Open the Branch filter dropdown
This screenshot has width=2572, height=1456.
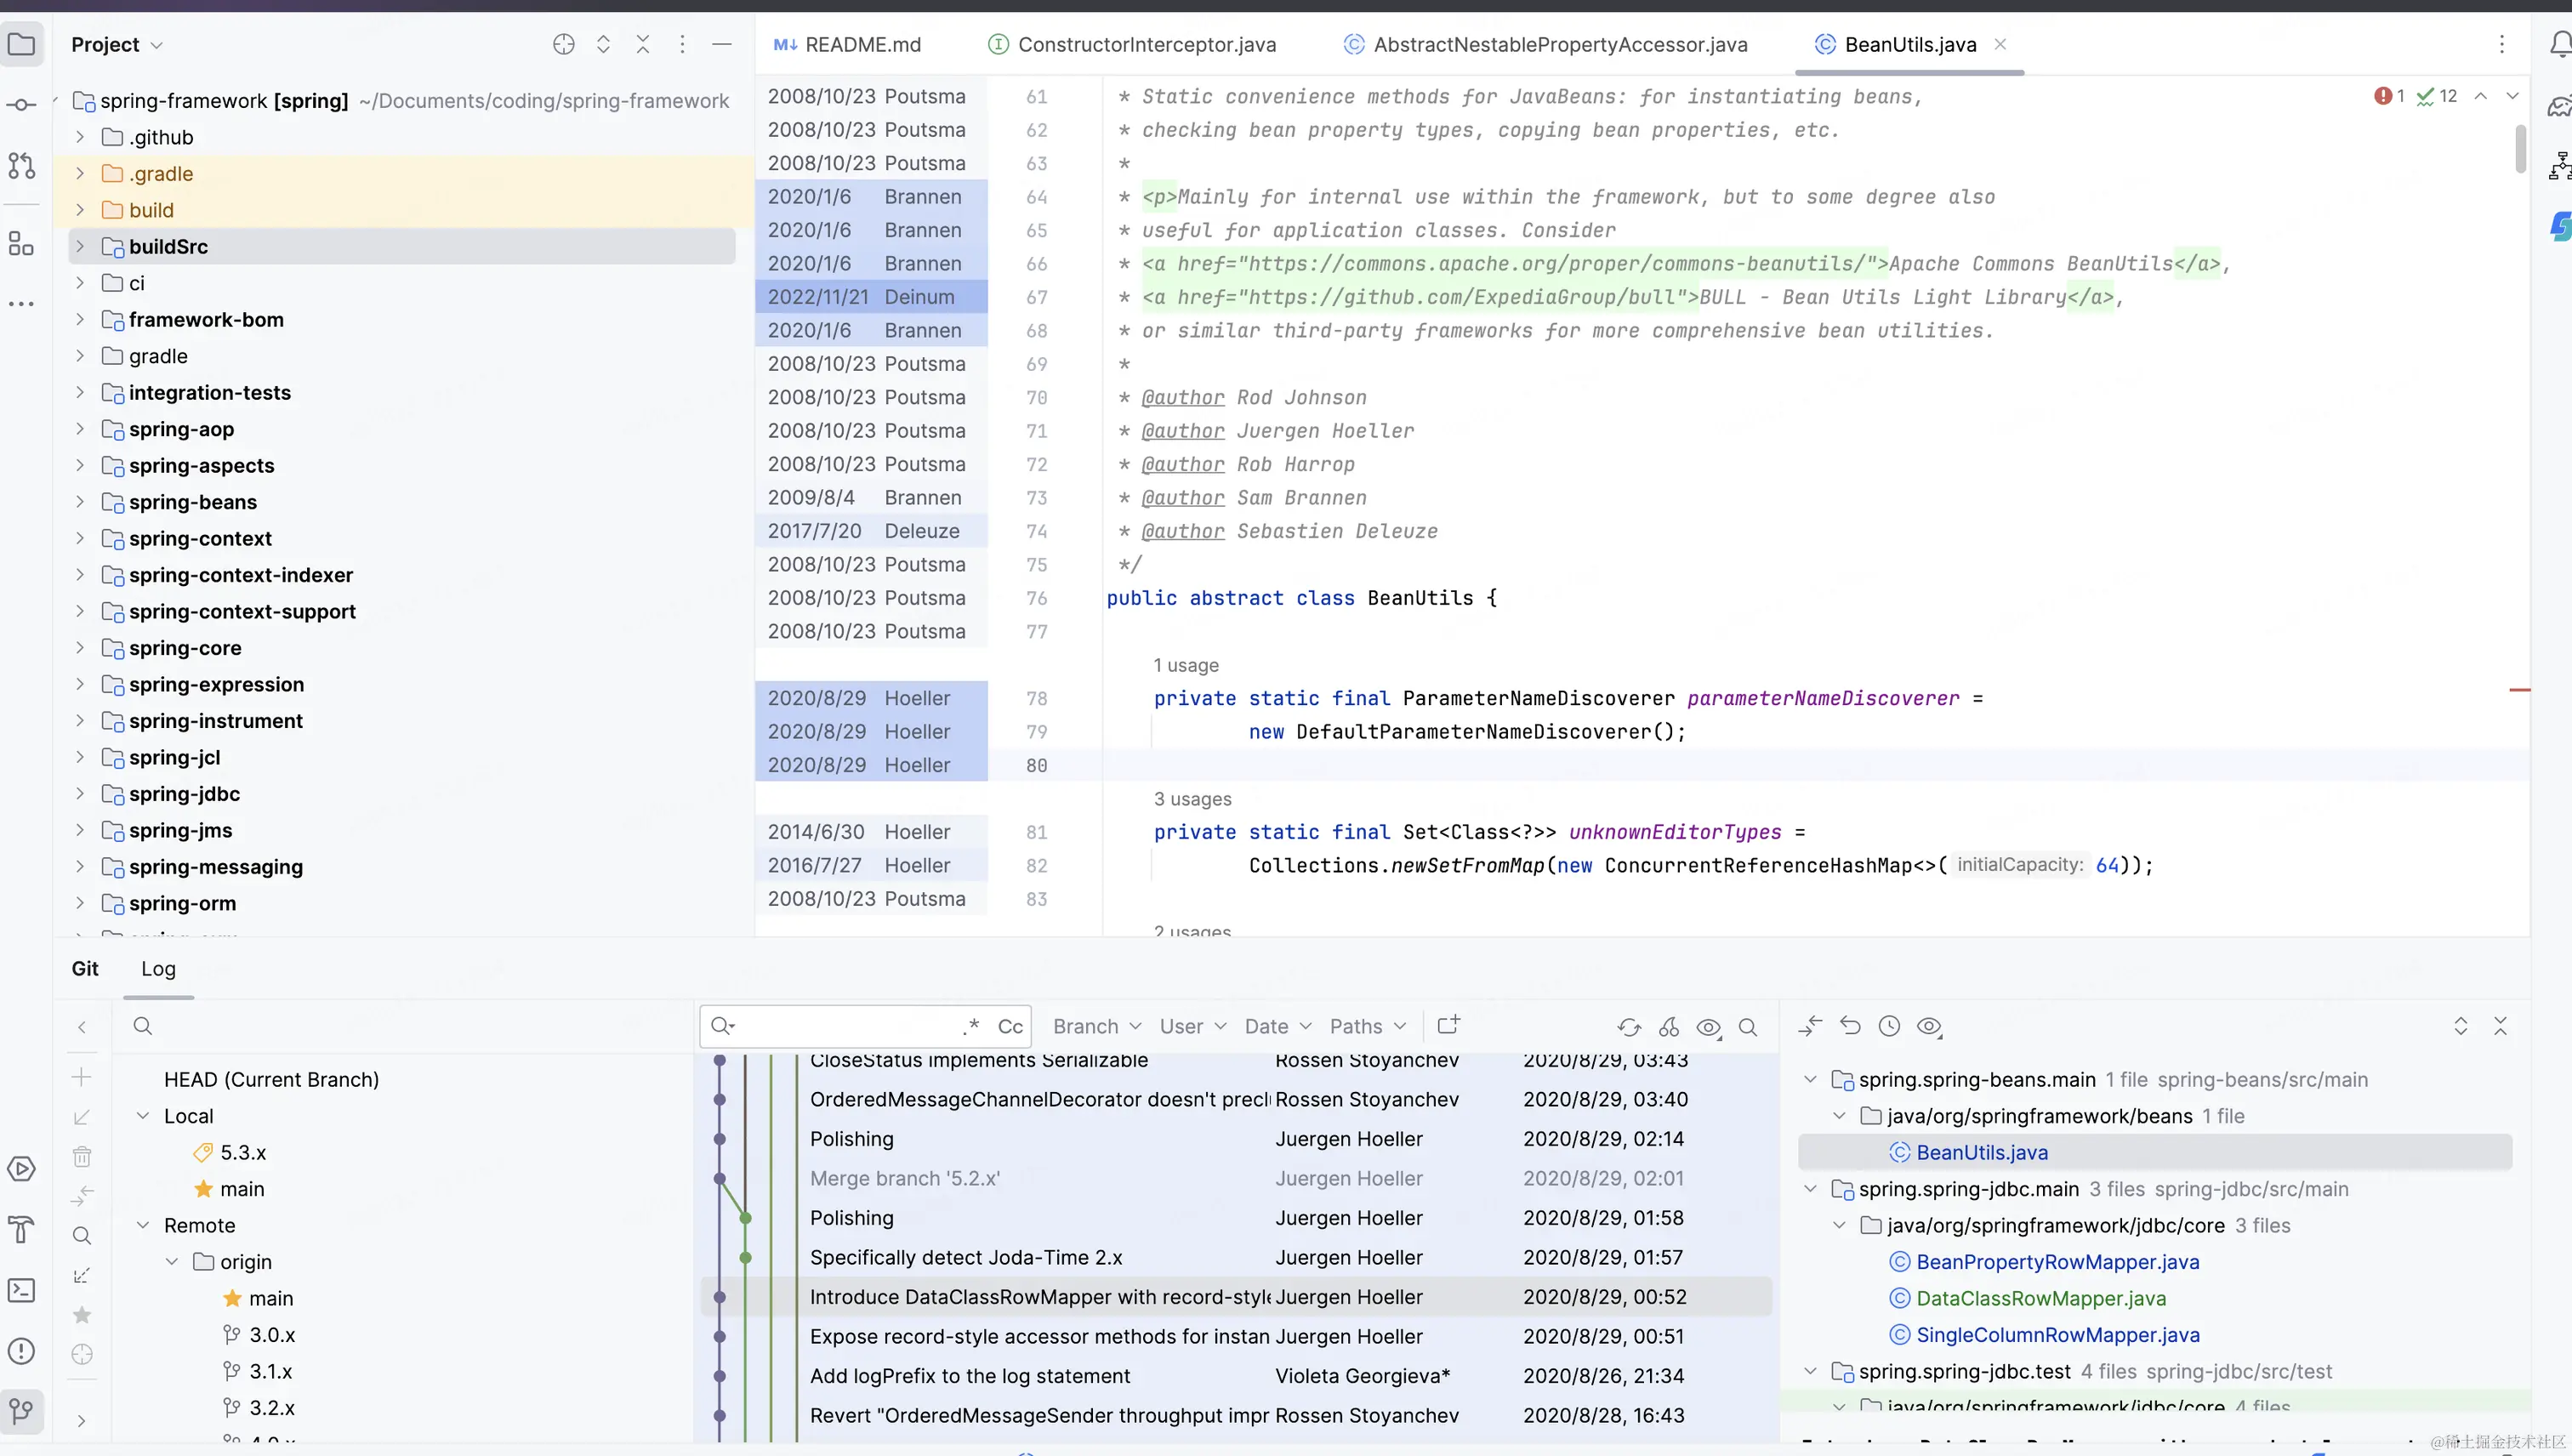[x=1096, y=1026]
